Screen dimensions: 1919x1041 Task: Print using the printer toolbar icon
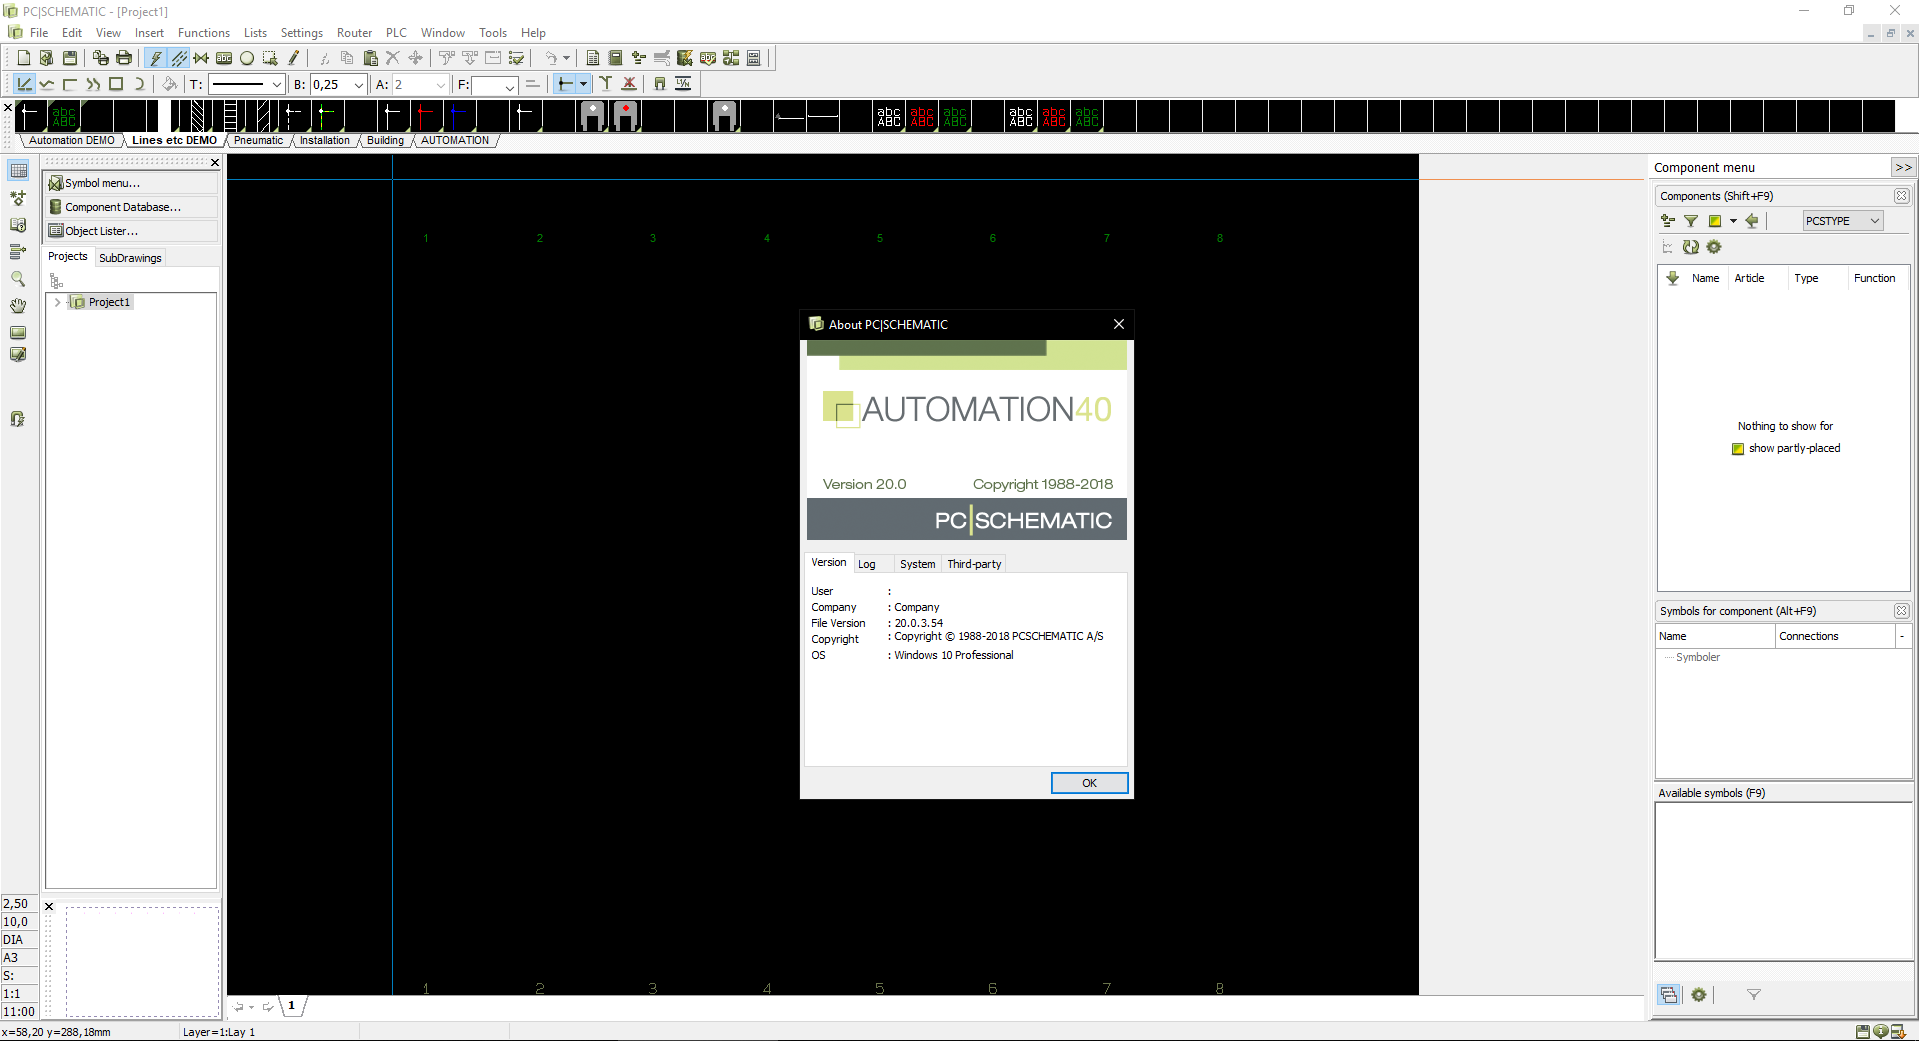(x=124, y=58)
